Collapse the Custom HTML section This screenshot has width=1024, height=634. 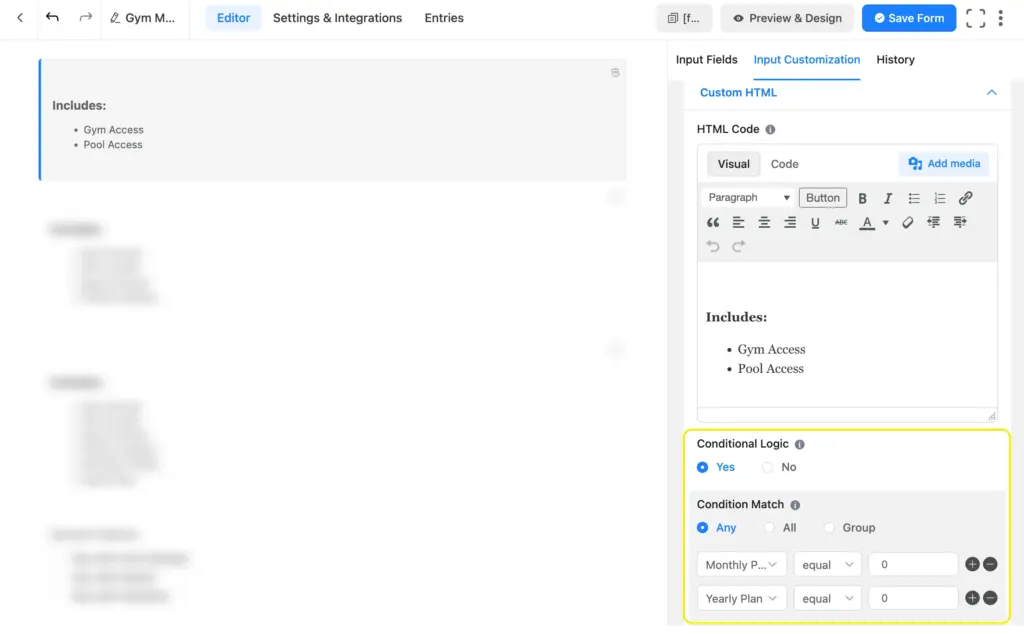990,92
